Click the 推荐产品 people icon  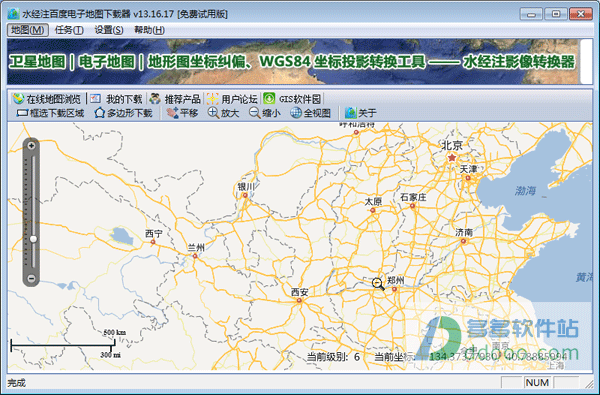click(155, 99)
